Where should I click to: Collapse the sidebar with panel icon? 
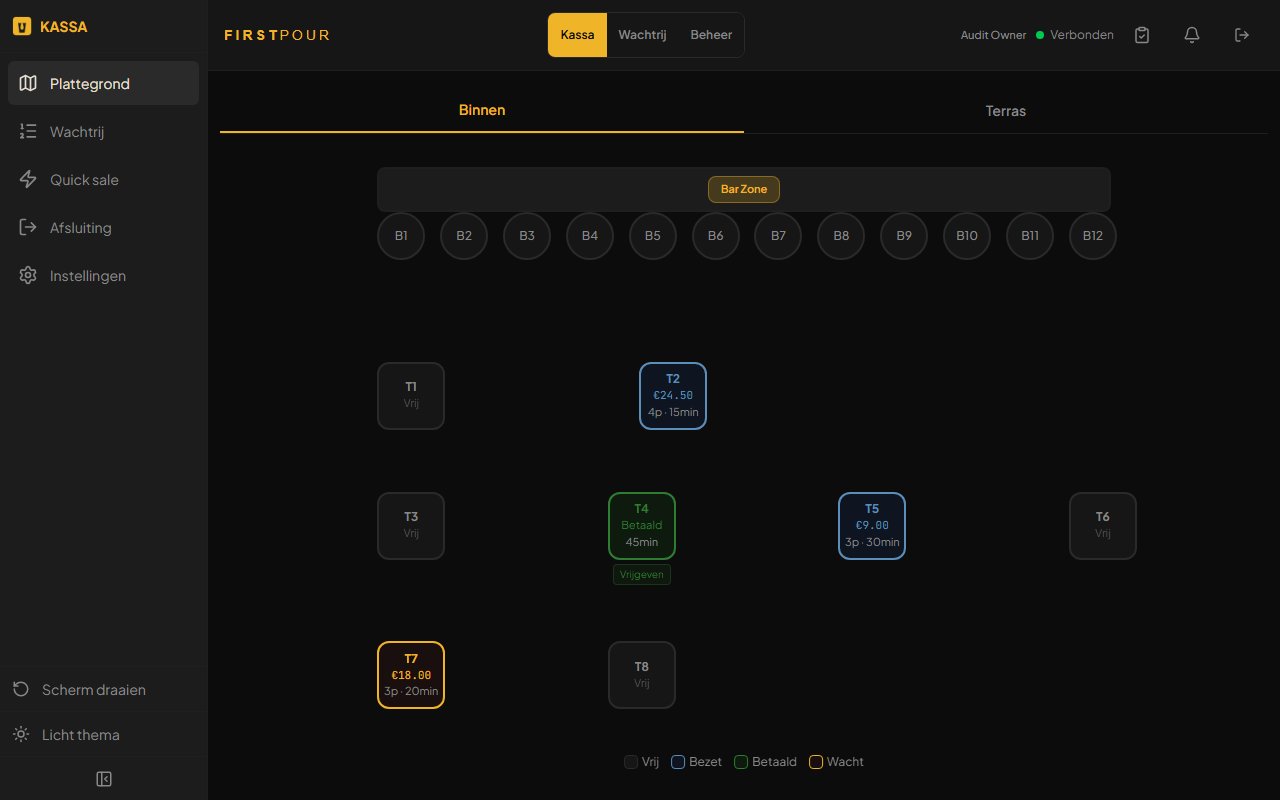click(104, 779)
